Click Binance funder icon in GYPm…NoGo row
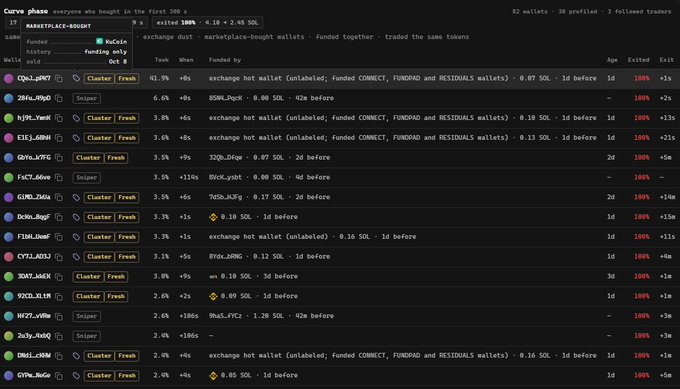This screenshot has height=389, width=680. [x=213, y=376]
